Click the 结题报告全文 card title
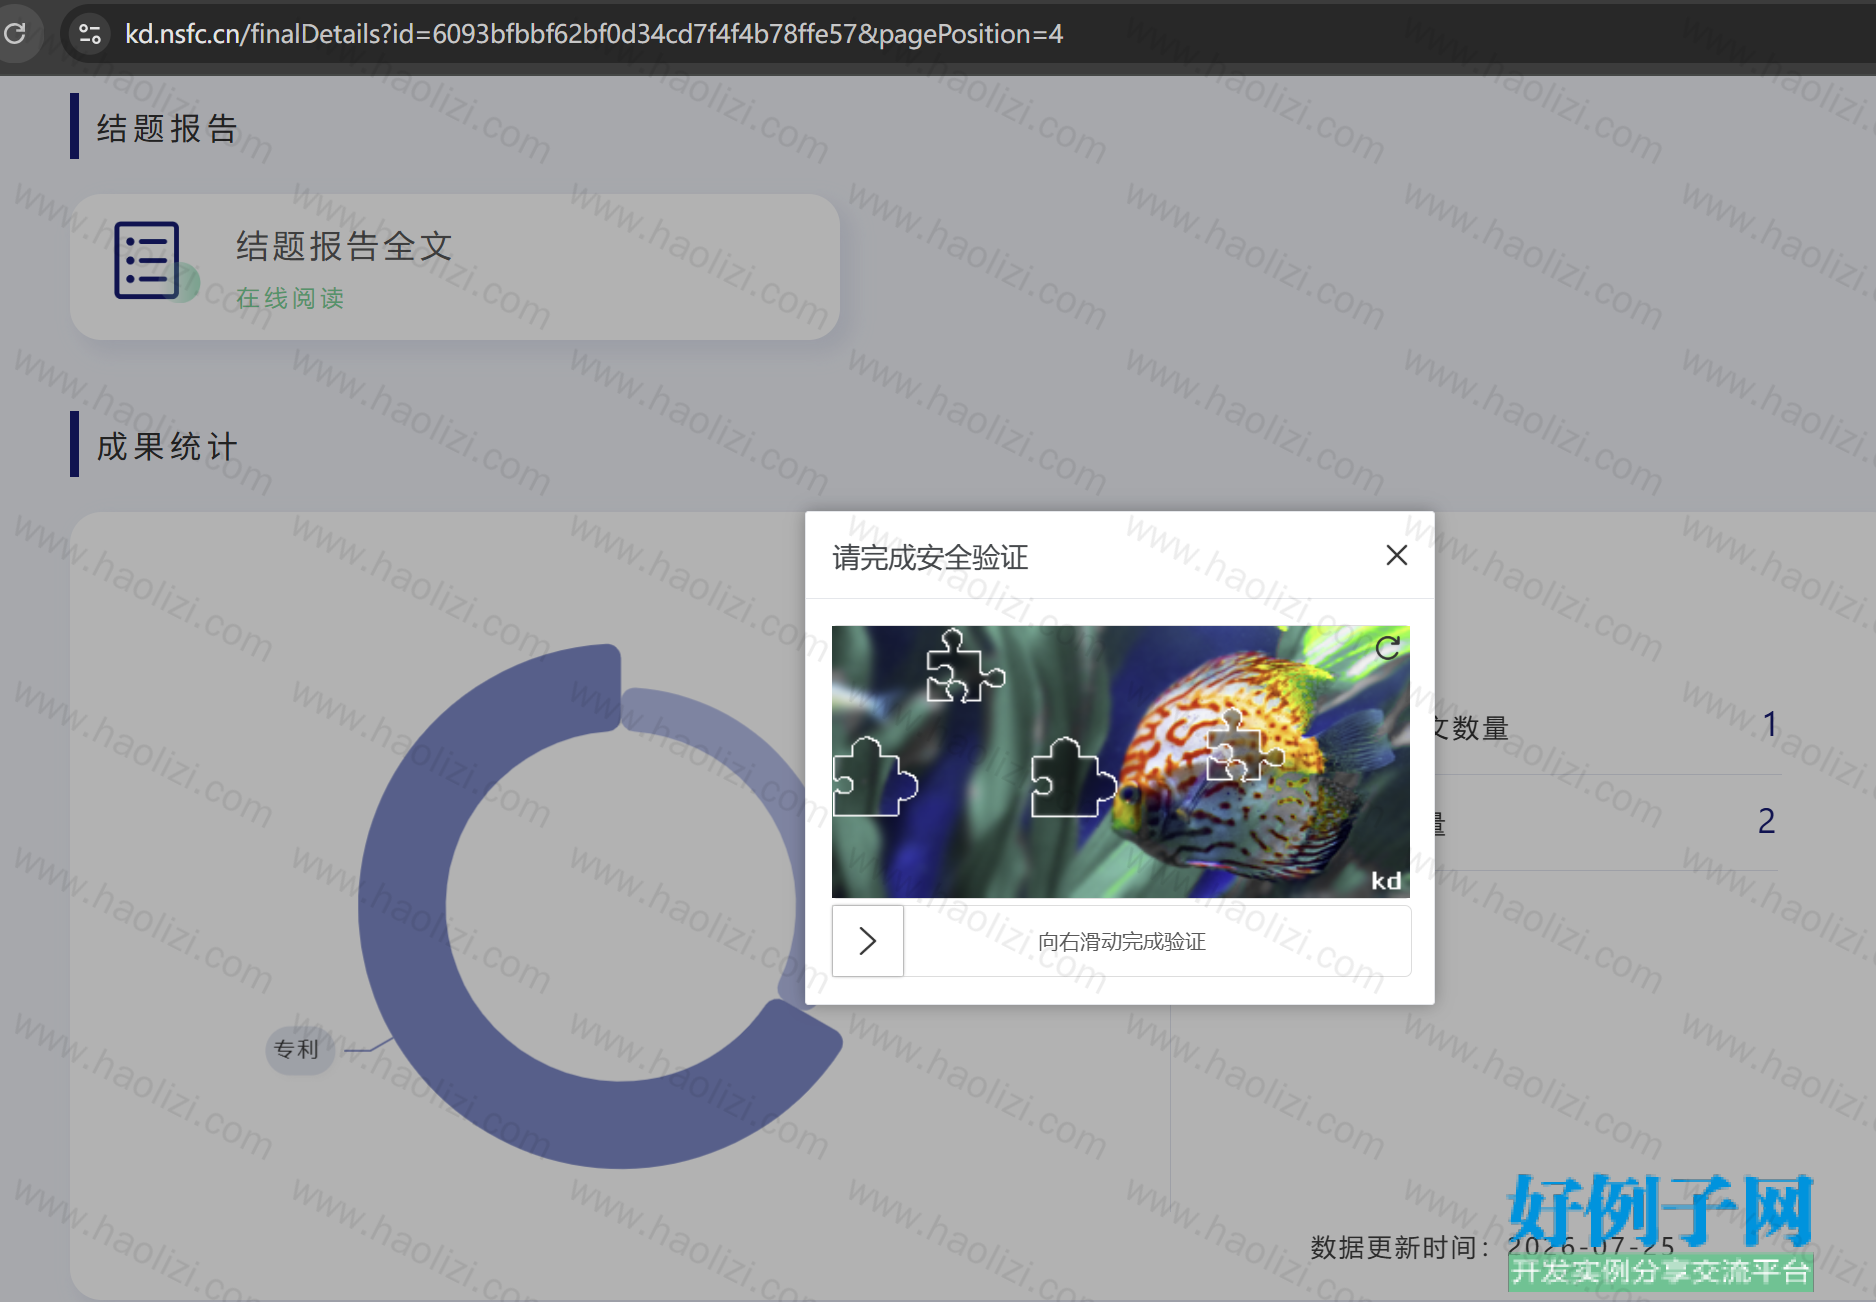The width and height of the screenshot is (1876, 1302). (344, 246)
